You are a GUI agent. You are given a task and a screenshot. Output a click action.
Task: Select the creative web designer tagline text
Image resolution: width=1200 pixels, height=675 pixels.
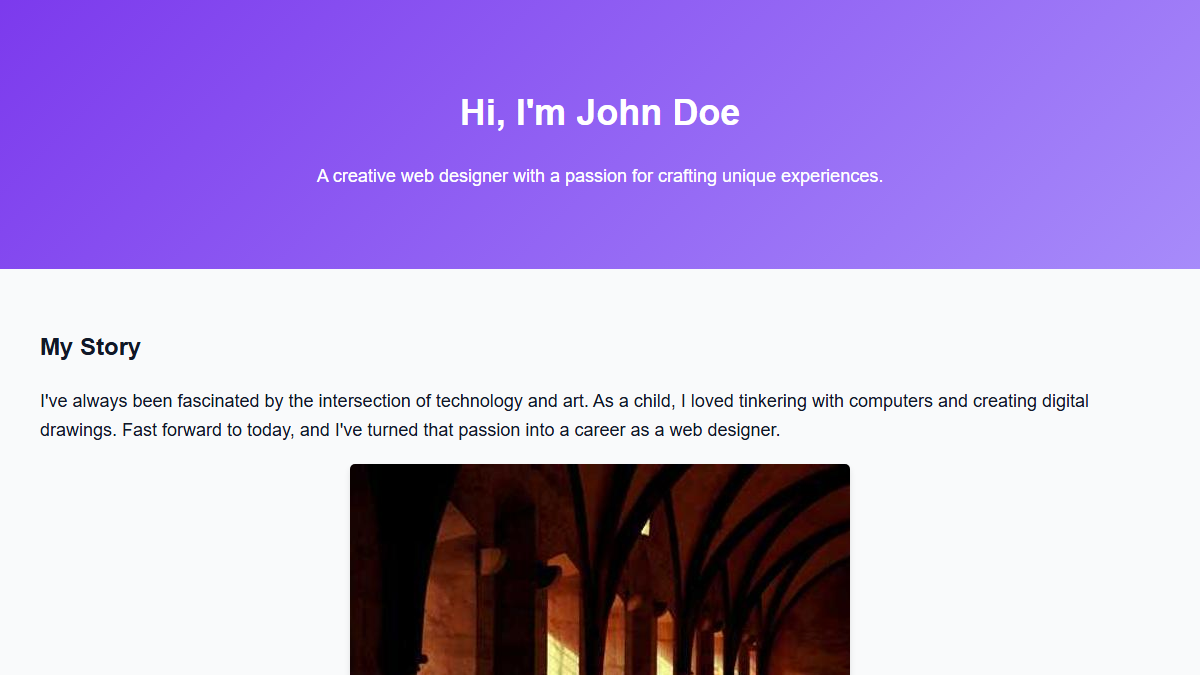599,176
